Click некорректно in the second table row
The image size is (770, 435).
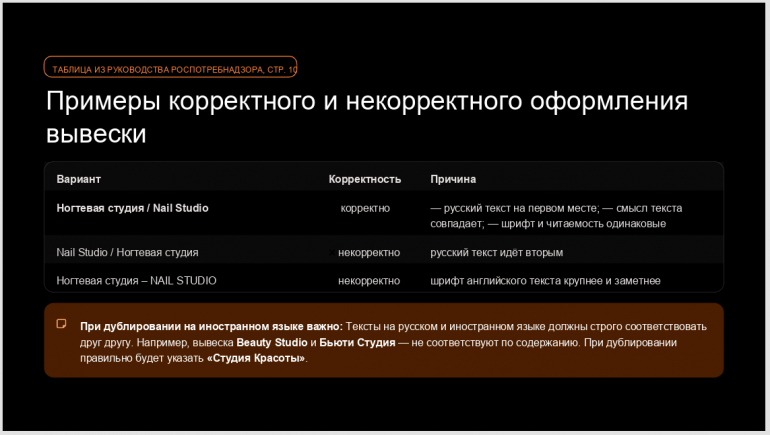click(x=368, y=252)
